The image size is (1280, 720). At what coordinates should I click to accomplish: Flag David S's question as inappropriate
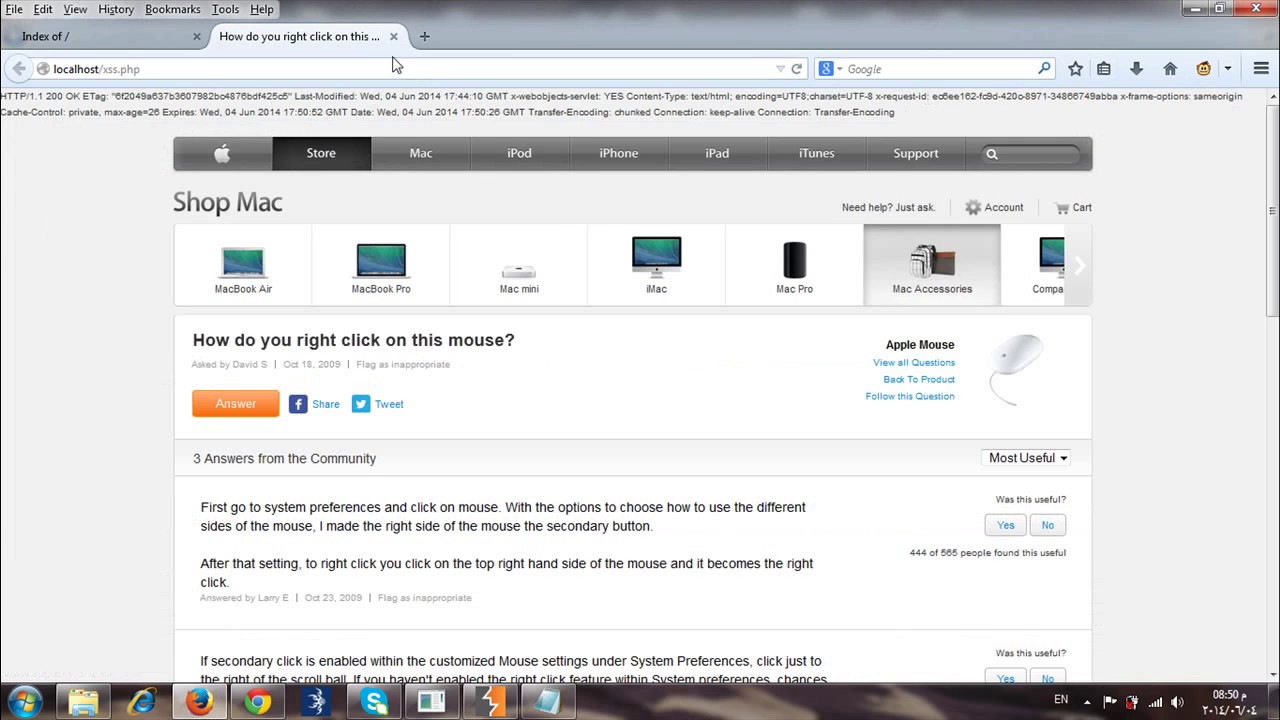pyautogui.click(x=403, y=365)
